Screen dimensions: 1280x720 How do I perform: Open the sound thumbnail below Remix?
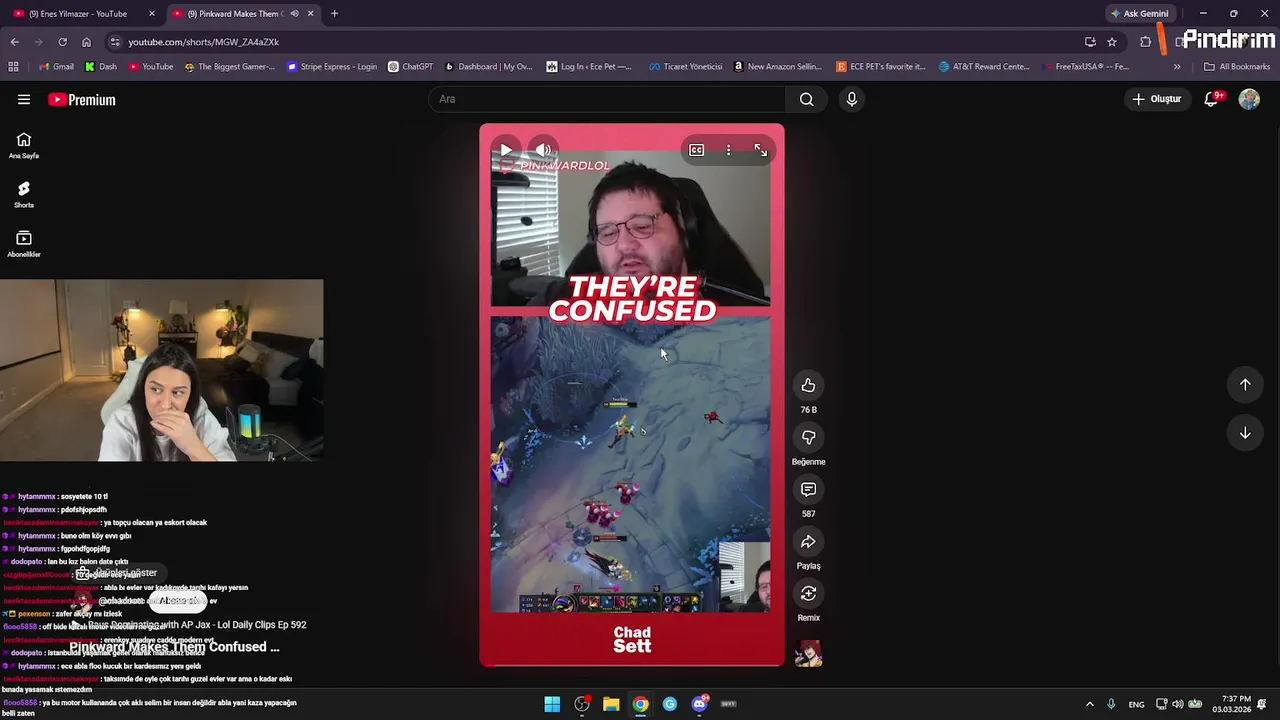click(808, 654)
